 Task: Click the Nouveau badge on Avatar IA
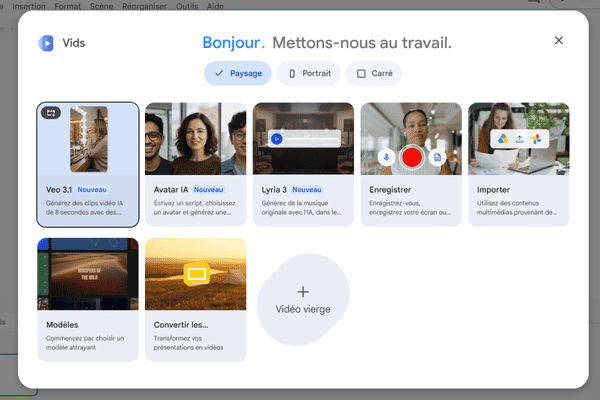209,190
